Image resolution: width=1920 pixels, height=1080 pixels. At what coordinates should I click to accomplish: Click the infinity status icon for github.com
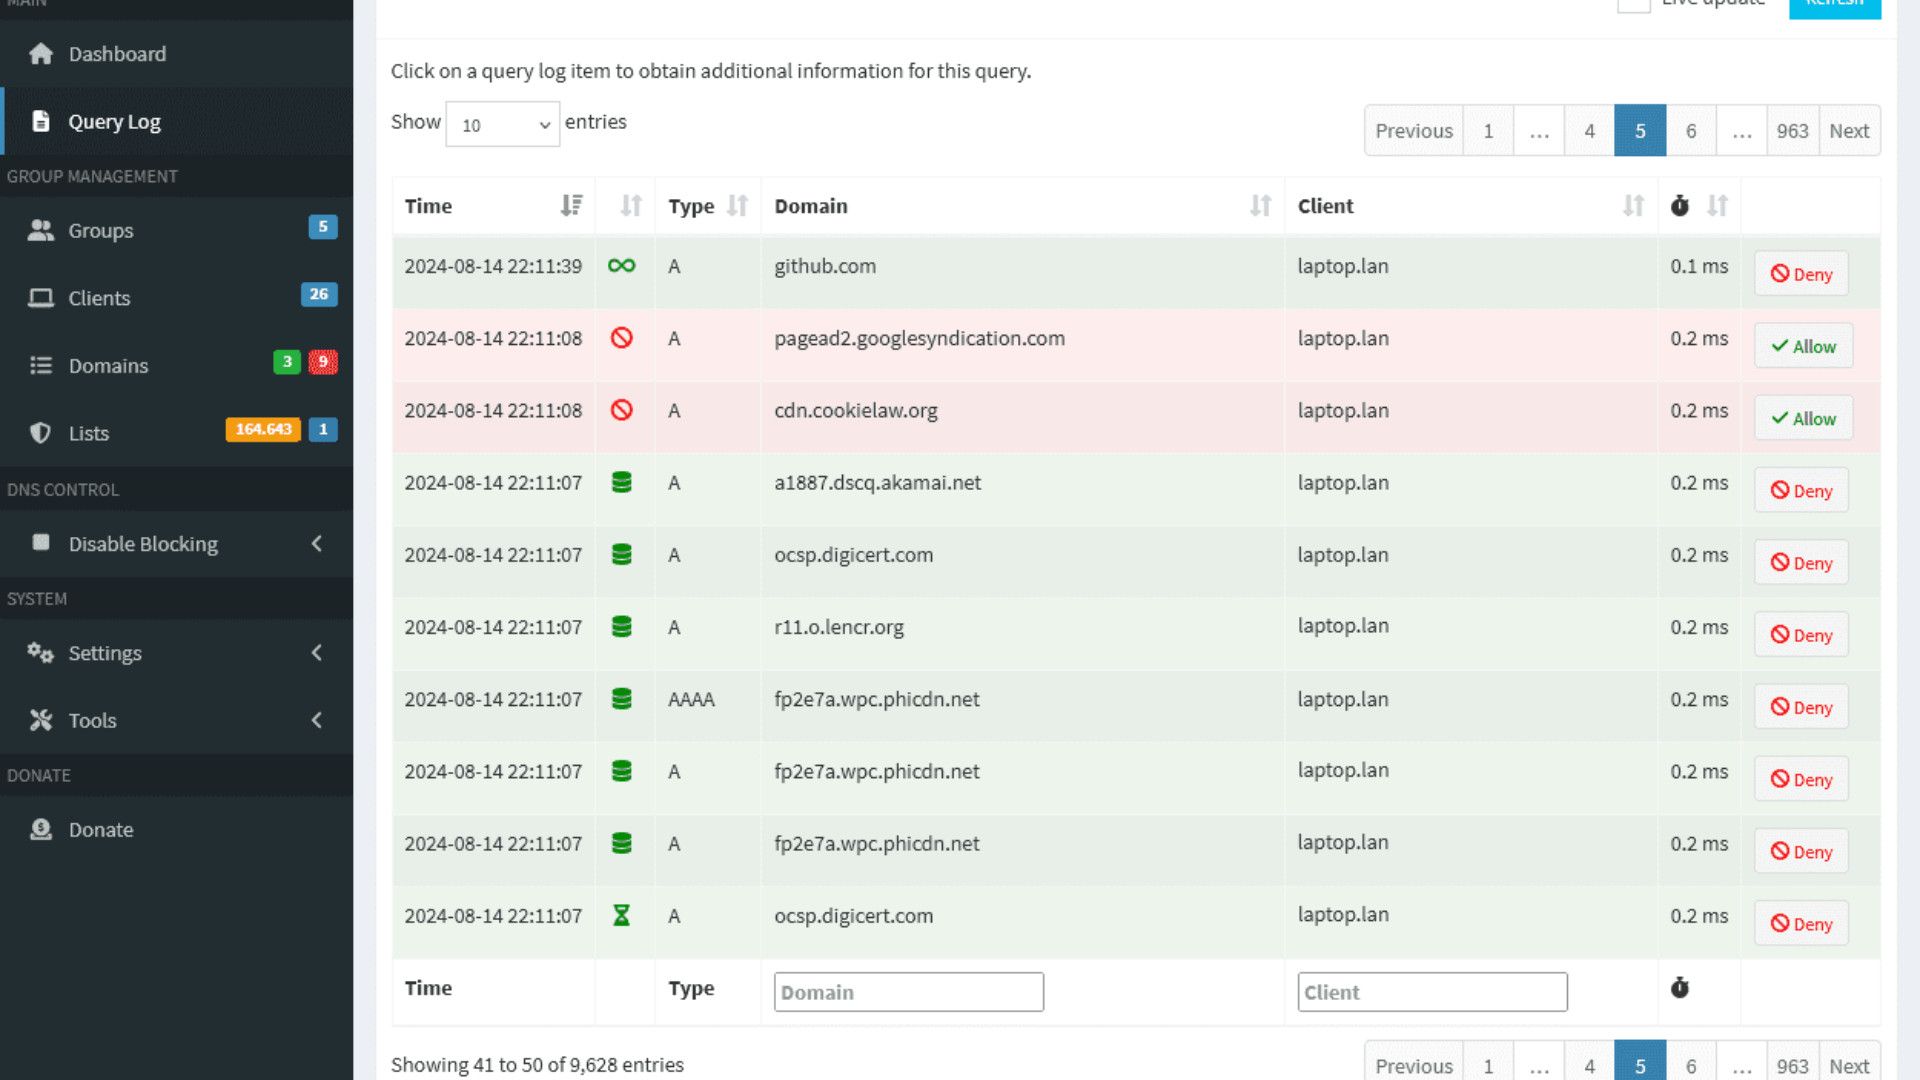tap(622, 266)
